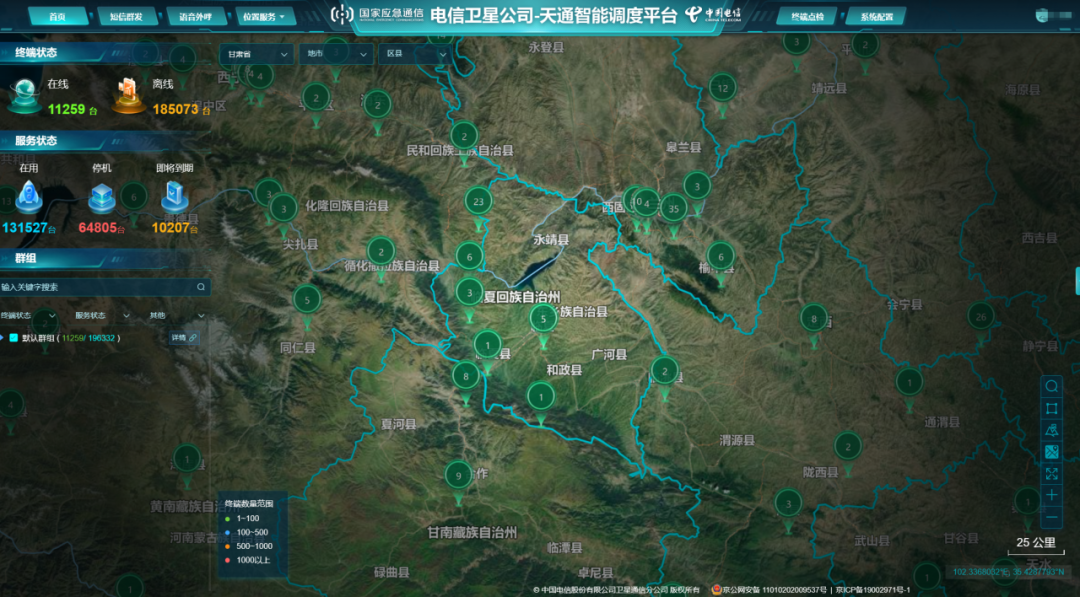Click the expiring count 10207
1080x597 pixels.
(x=170, y=227)
